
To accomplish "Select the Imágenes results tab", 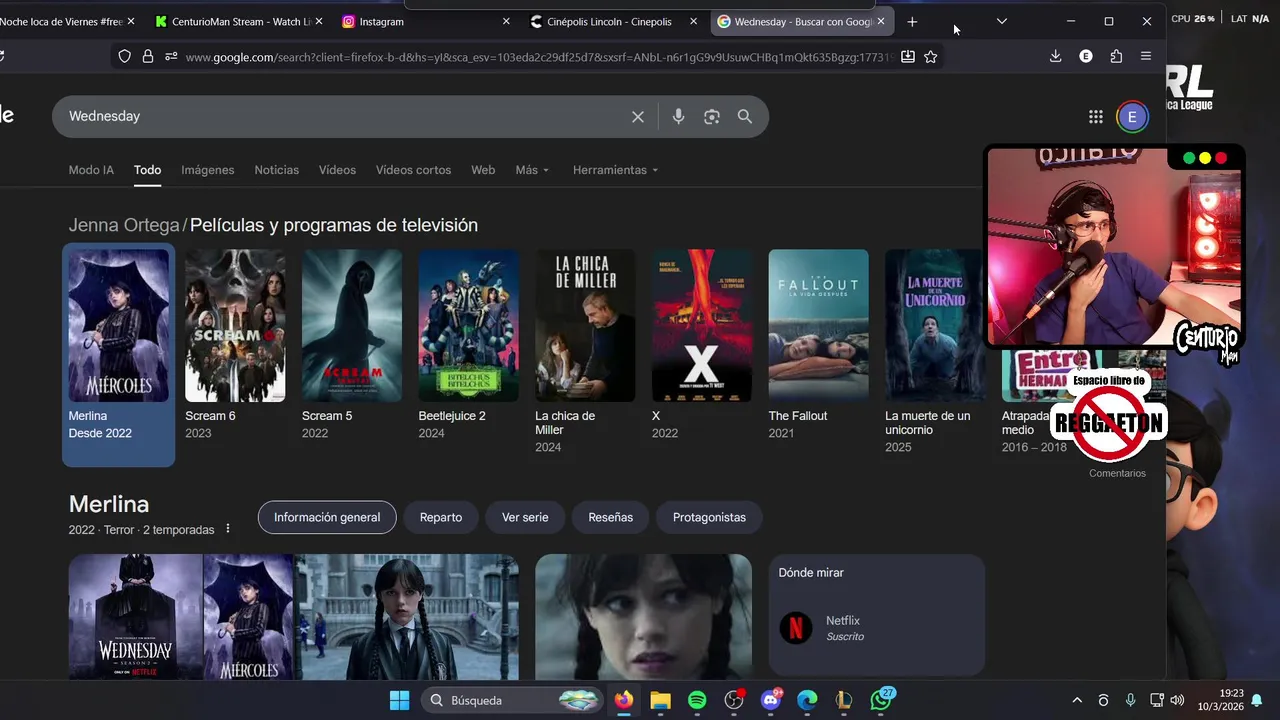I will click(208, 170).
